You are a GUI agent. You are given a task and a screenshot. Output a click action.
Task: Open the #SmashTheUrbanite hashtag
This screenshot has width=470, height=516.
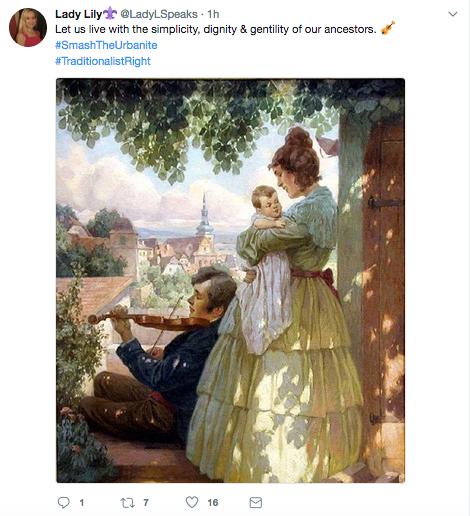coord(106,45)
